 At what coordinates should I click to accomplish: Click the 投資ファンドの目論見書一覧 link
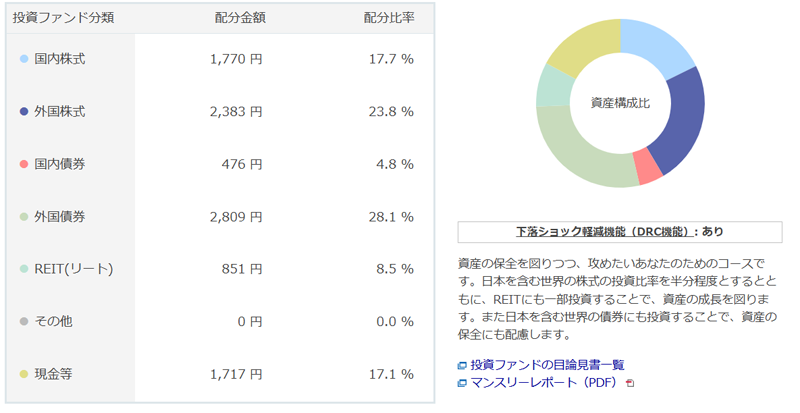click(x=547, y=365)
